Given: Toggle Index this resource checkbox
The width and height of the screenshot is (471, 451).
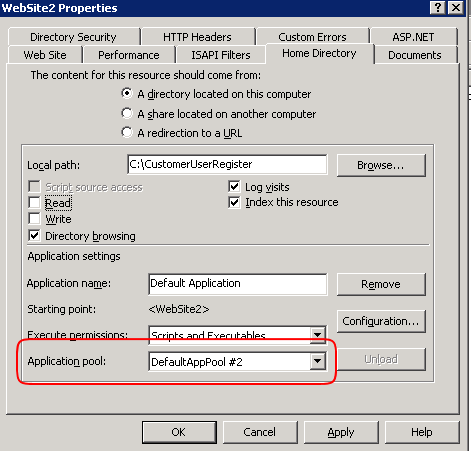Looking at the screenshot, I should tap(234, 202).
